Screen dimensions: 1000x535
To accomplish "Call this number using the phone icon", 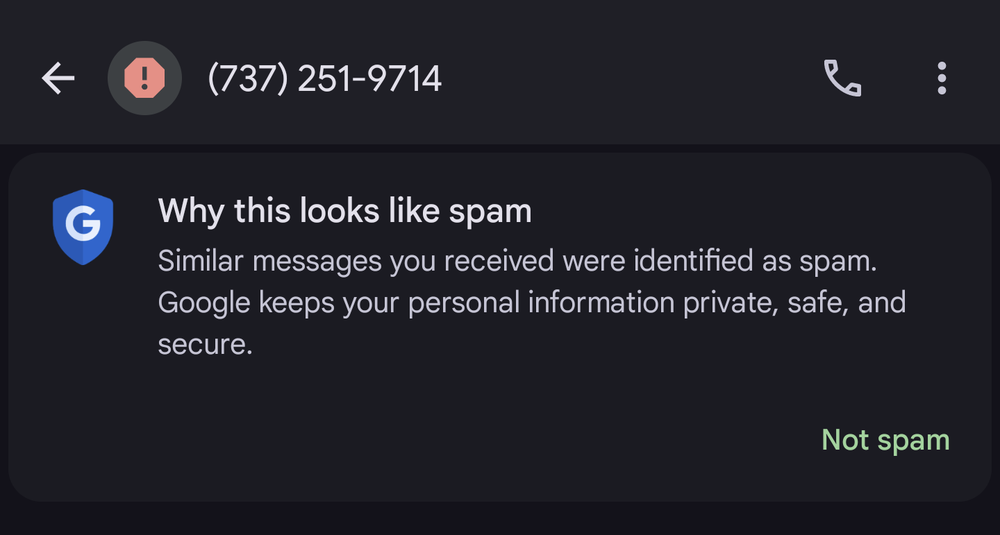I will (x=842, y=78).
